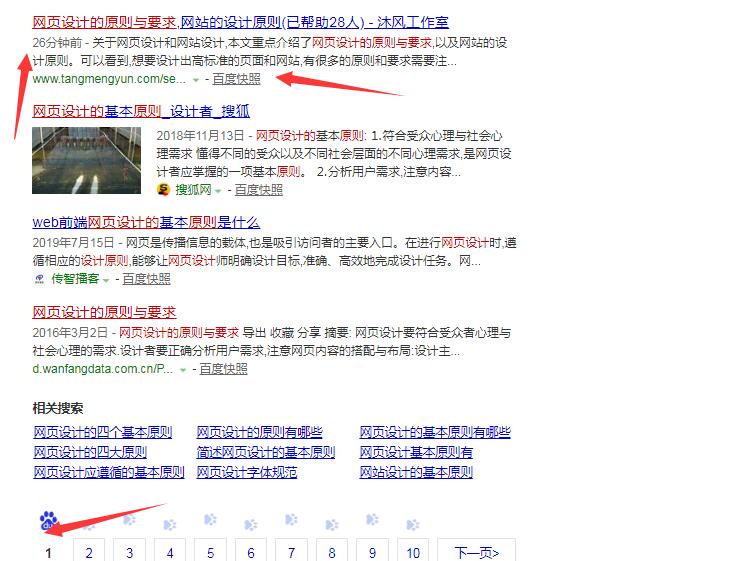
Task: Click faded paw icon above page 7
Action: point(291,520)
